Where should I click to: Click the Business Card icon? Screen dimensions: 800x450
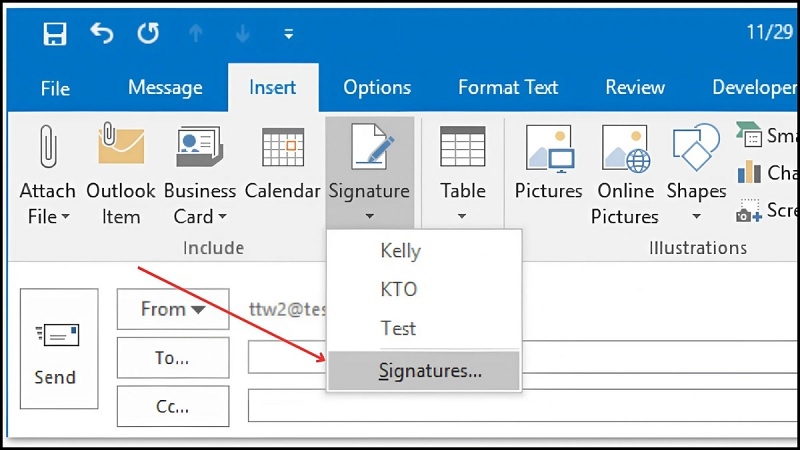(199, 147)
